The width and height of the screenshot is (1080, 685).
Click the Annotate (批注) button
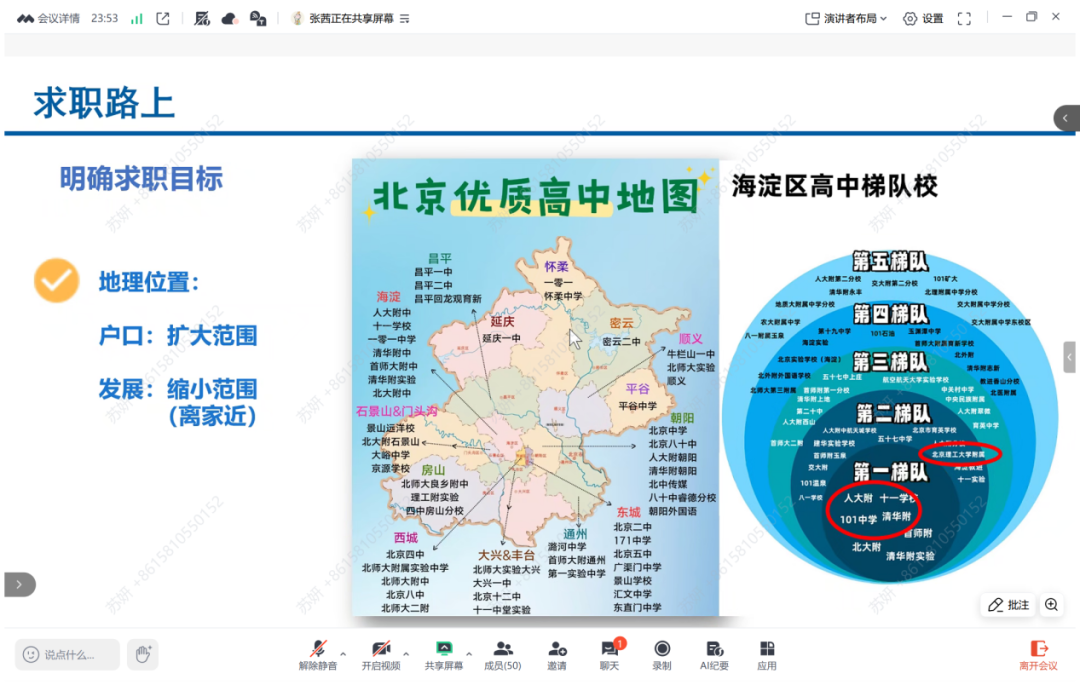pos(1008,605)
